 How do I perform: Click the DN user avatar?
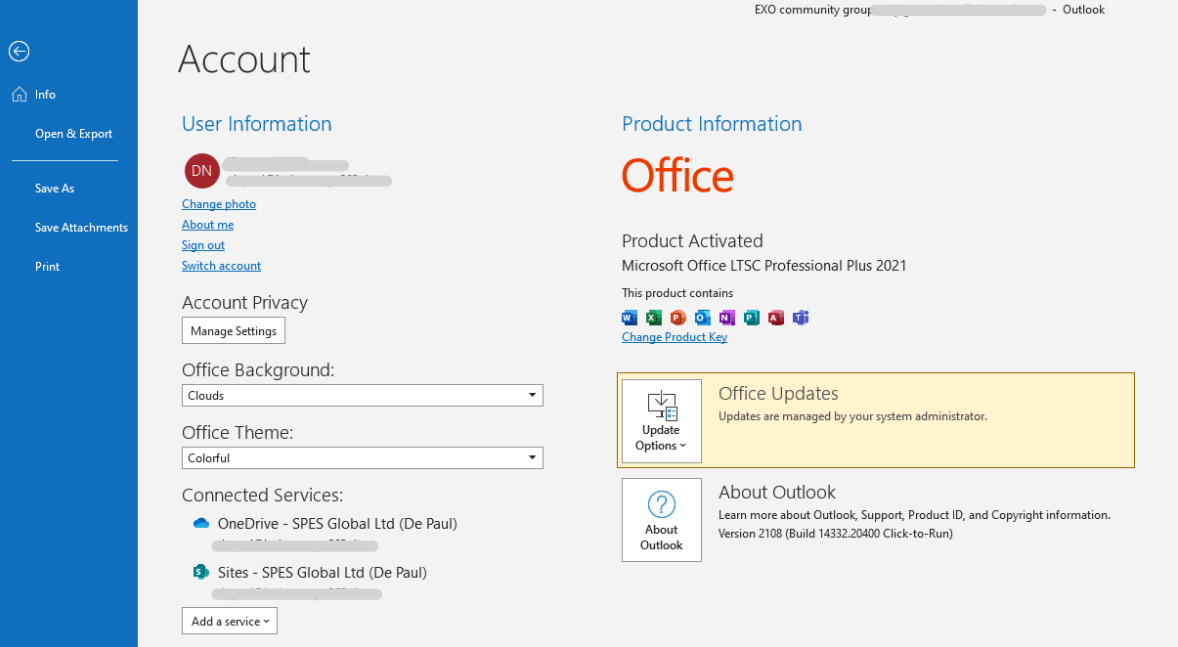tap(201, 171)
